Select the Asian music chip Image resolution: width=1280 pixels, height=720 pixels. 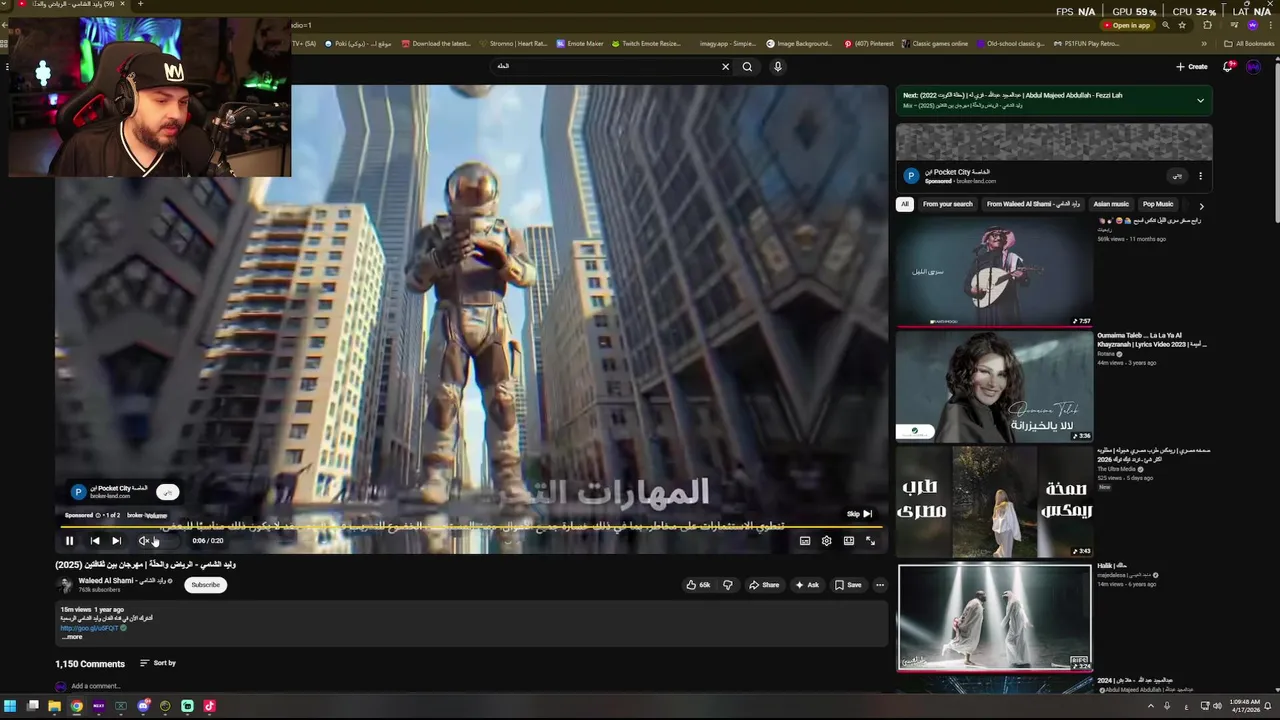[x=1111, y=204]
